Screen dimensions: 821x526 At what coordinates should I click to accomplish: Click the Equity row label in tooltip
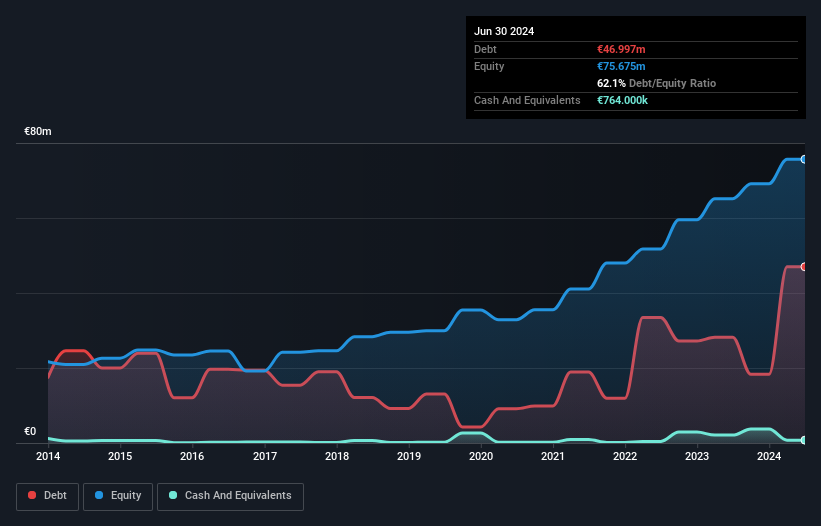pos(489,66)
